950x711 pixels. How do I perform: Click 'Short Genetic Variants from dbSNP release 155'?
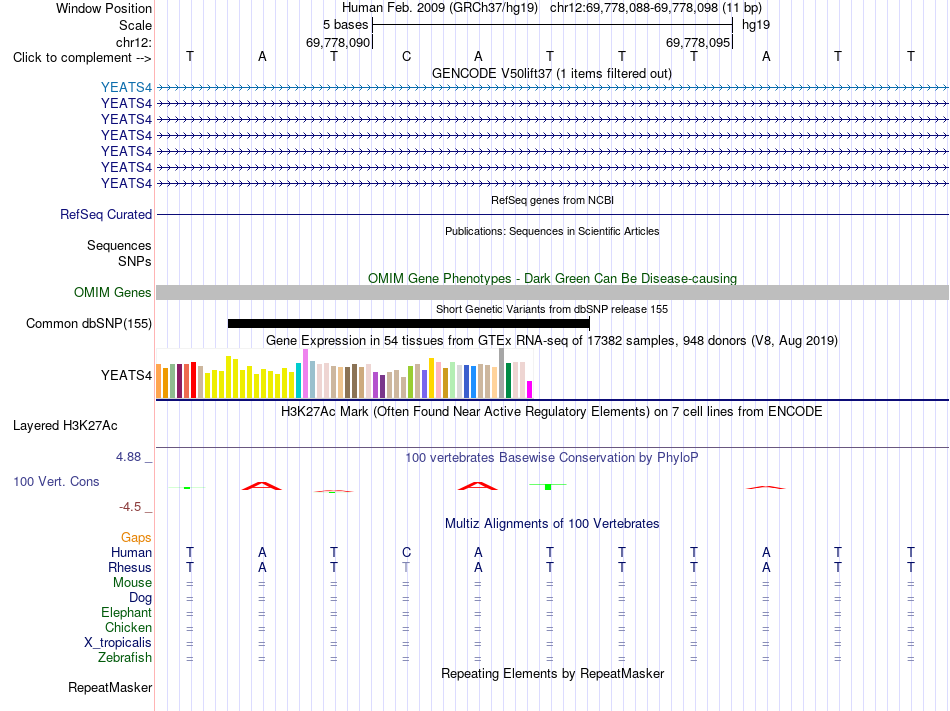[552, 309]
